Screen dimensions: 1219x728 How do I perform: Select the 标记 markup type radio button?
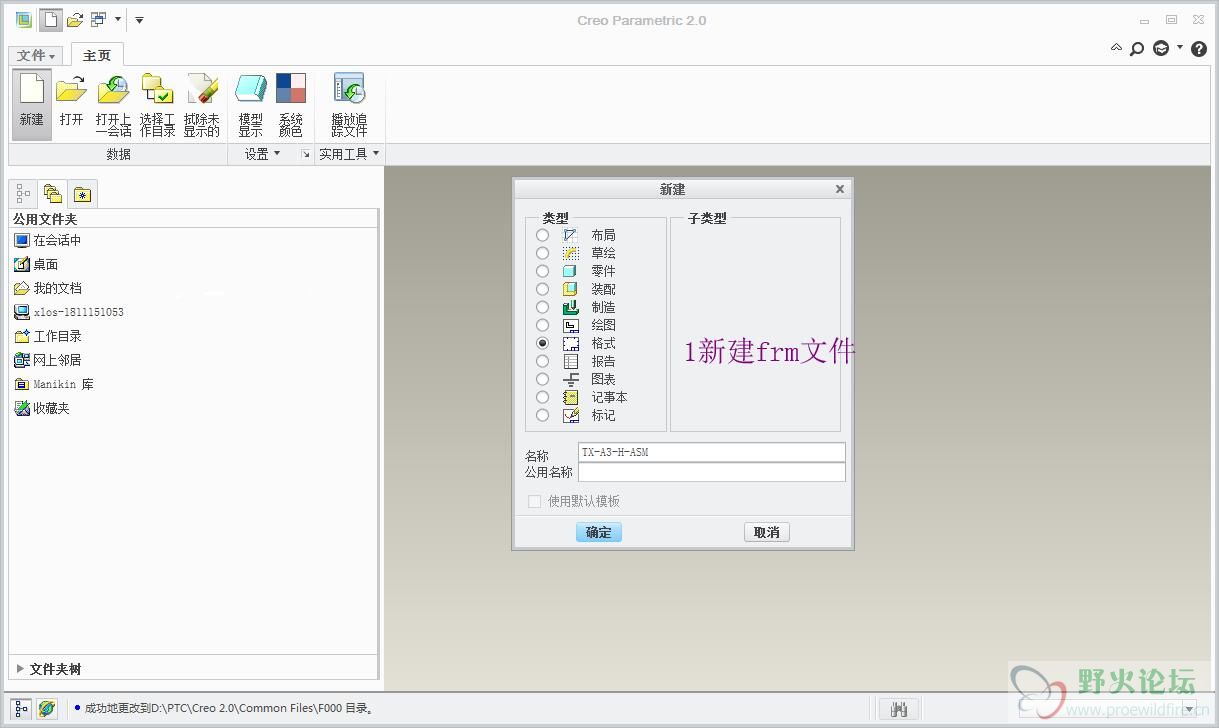(x=542, y=415)
